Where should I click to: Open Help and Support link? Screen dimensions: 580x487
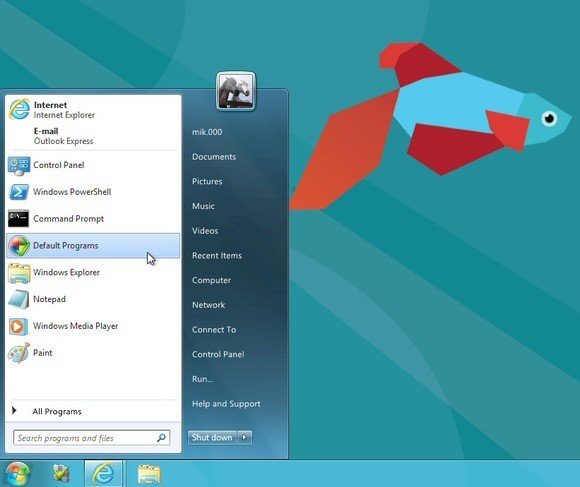(226, 404)
